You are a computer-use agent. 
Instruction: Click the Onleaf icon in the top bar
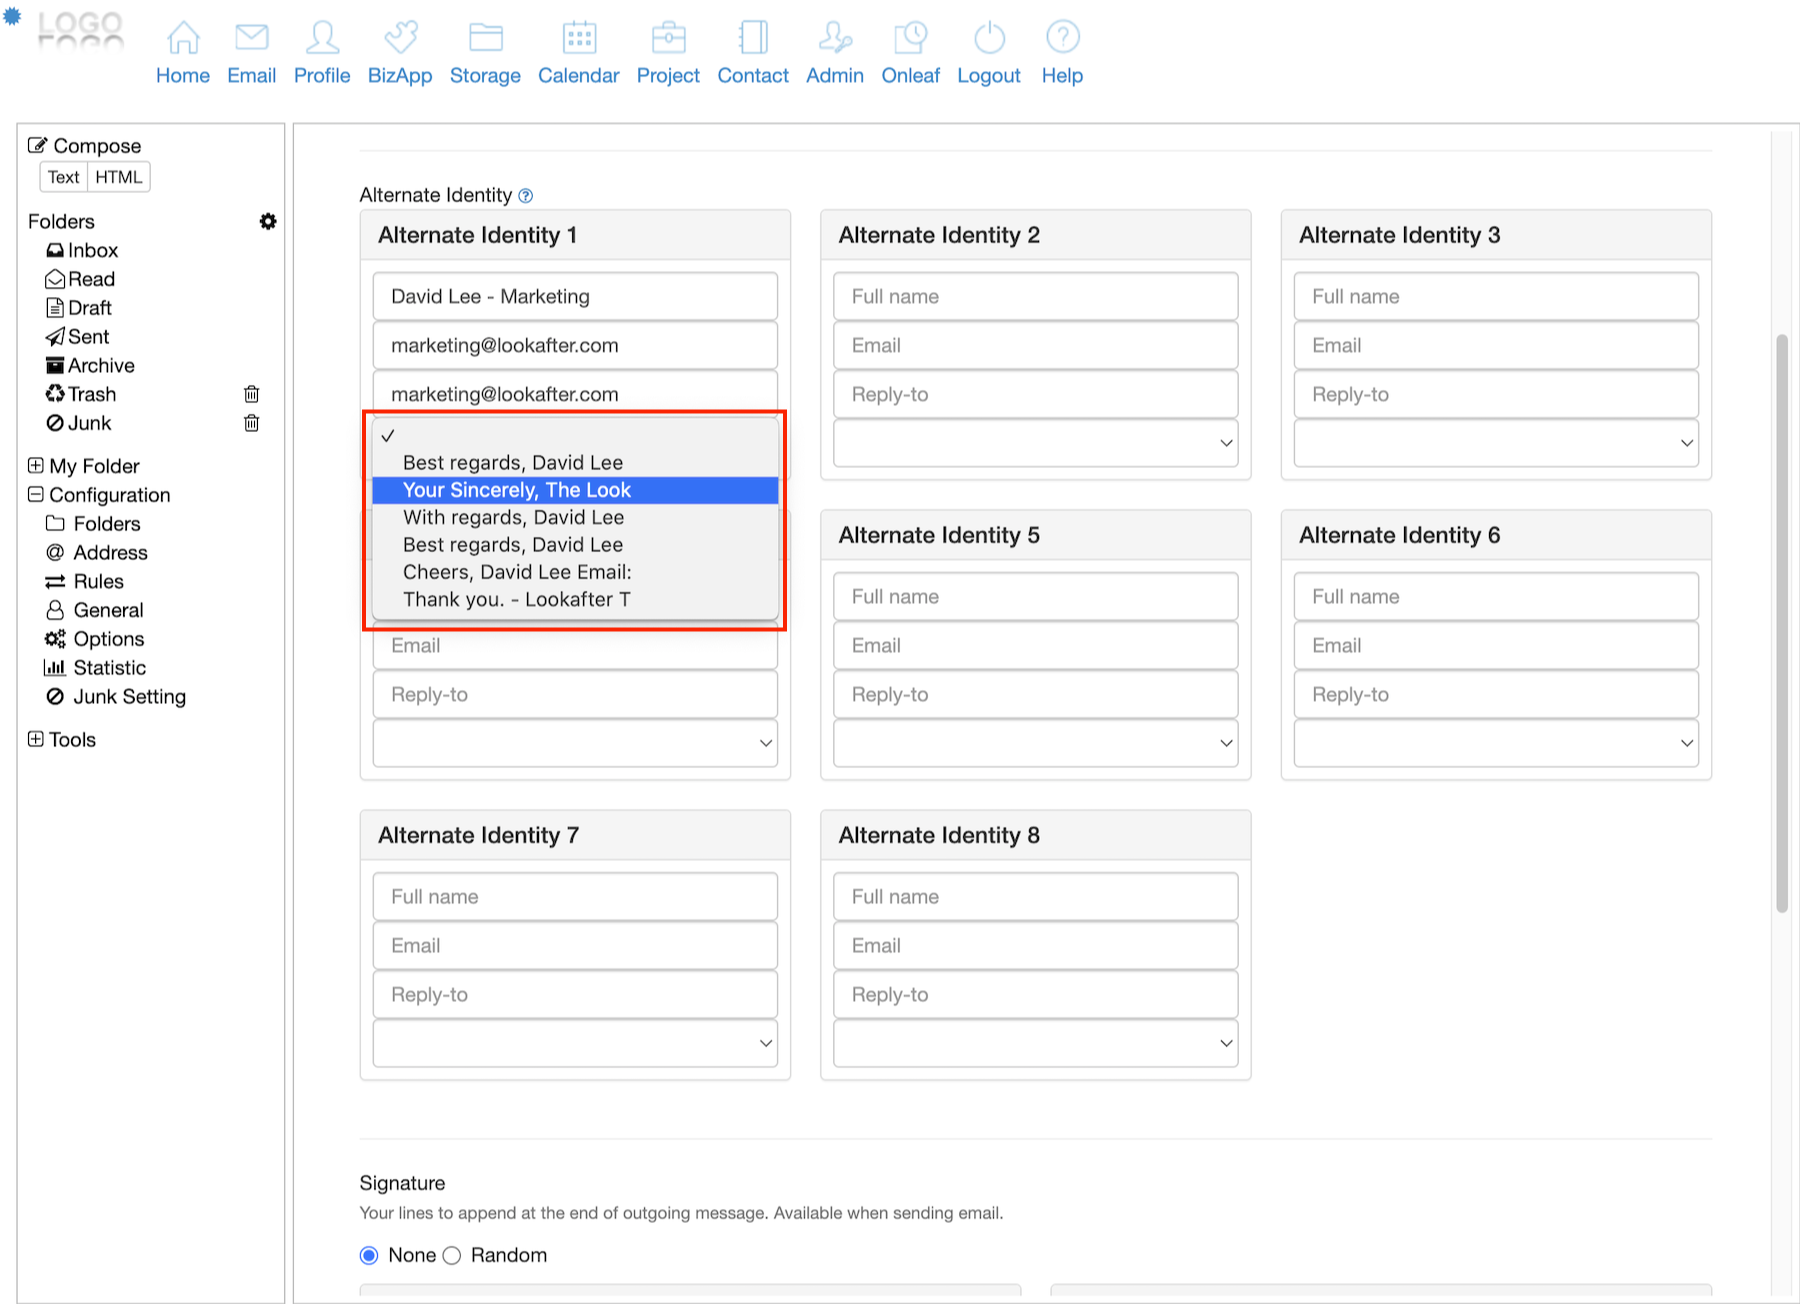point(910,38)
